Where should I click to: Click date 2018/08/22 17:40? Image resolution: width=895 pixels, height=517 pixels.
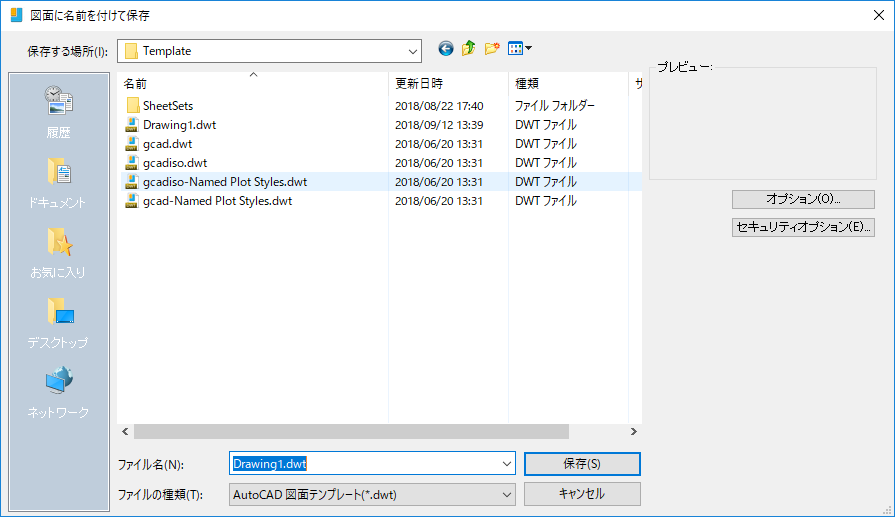coord(439,106)
